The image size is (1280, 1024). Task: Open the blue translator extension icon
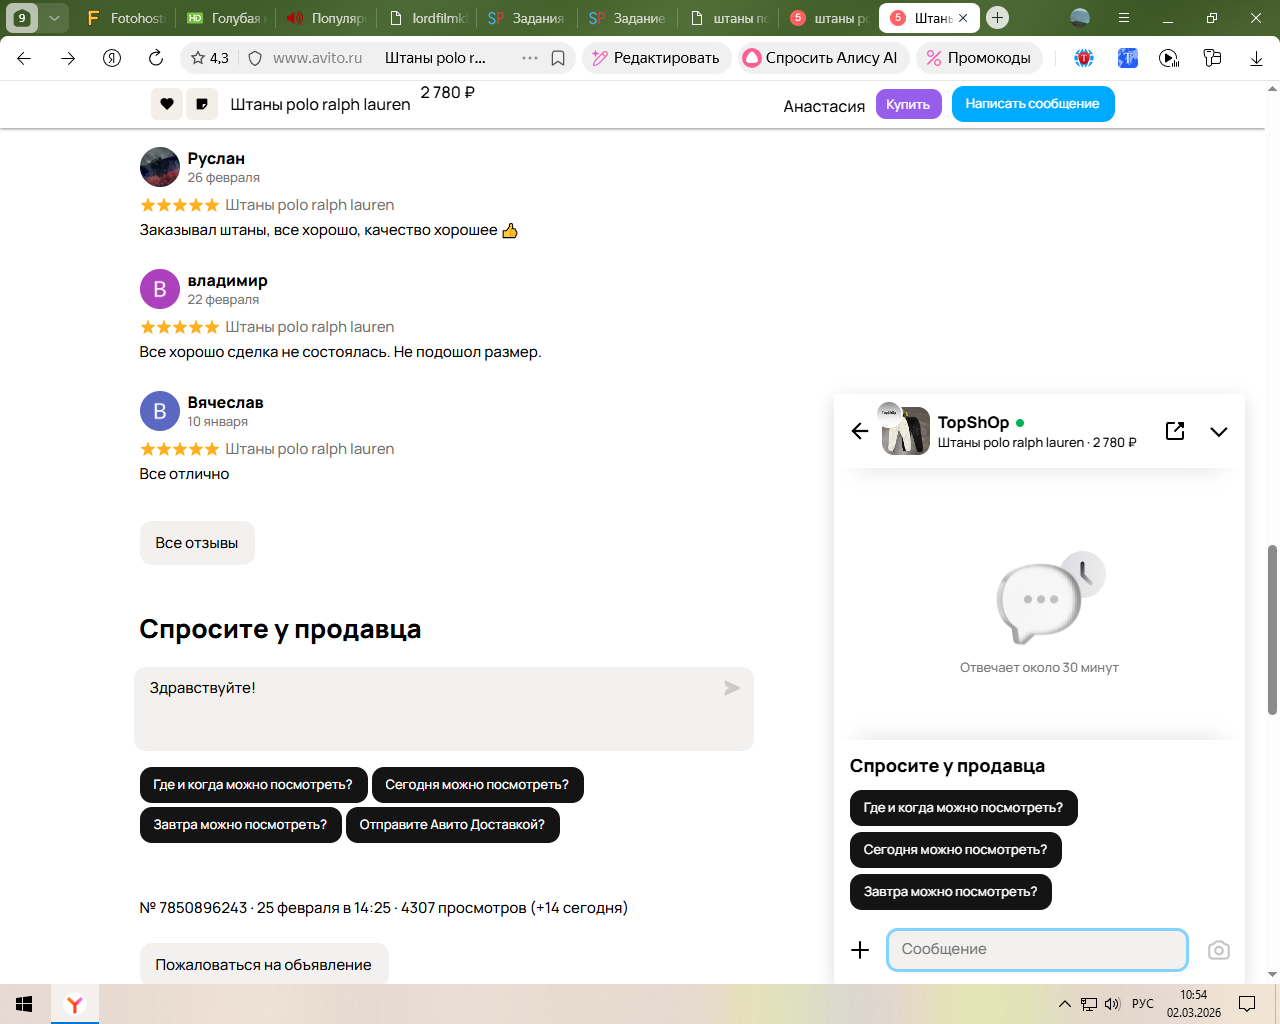click(x=1127, y=58)
